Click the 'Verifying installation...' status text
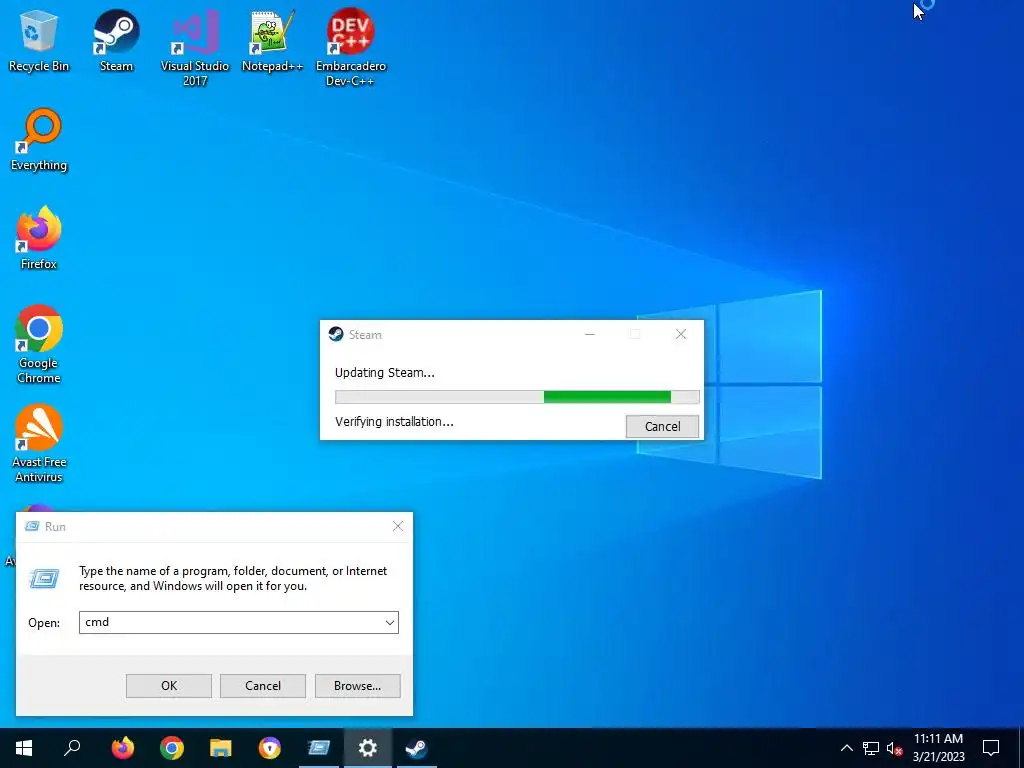The width and height of the screenshot is (1024, 768). [394, 422]
